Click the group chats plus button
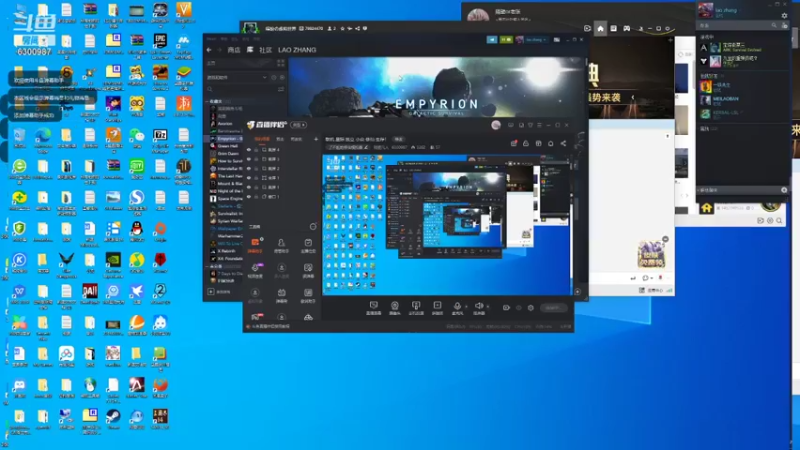The width and height of the screenshot is (800, 450). (784, 190)
